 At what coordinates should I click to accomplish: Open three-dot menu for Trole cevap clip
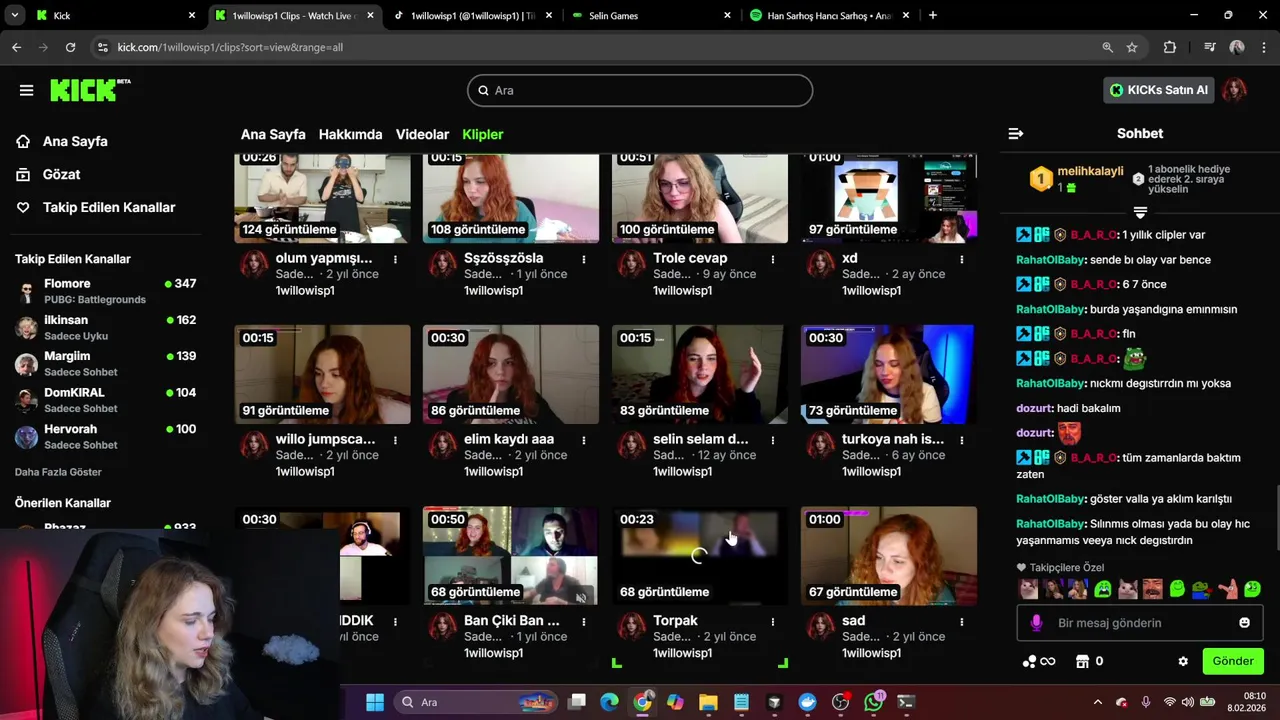point(772,259)
